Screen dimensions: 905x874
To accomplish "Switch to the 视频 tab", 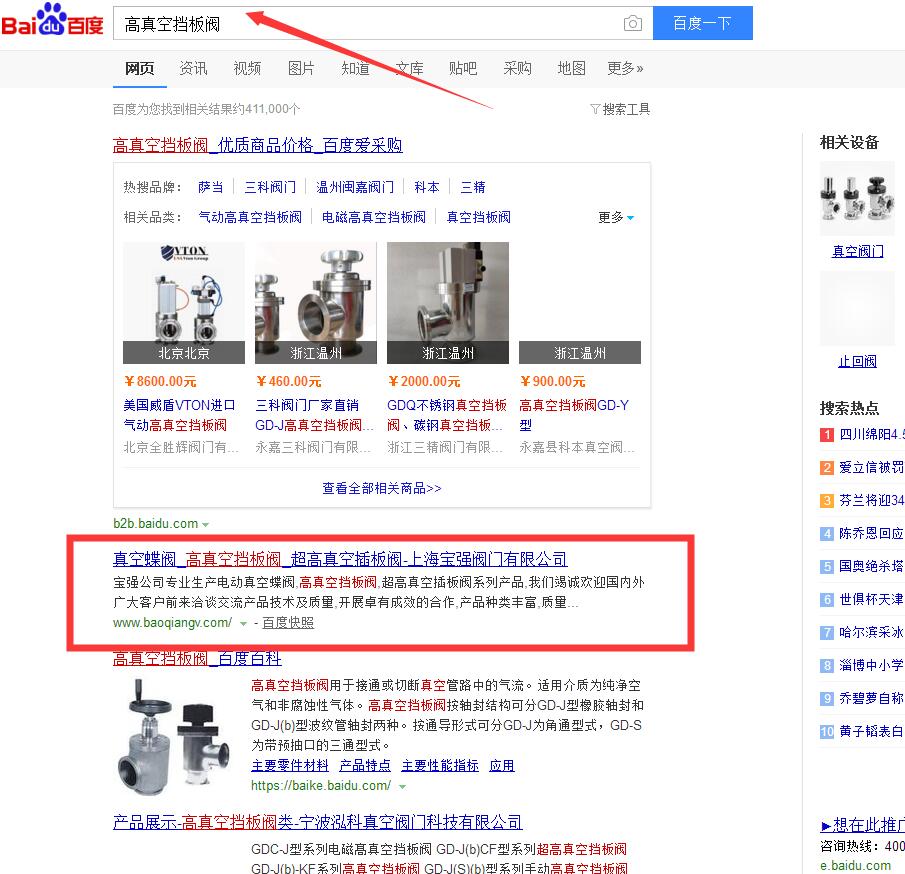I will tap(247, 69).
